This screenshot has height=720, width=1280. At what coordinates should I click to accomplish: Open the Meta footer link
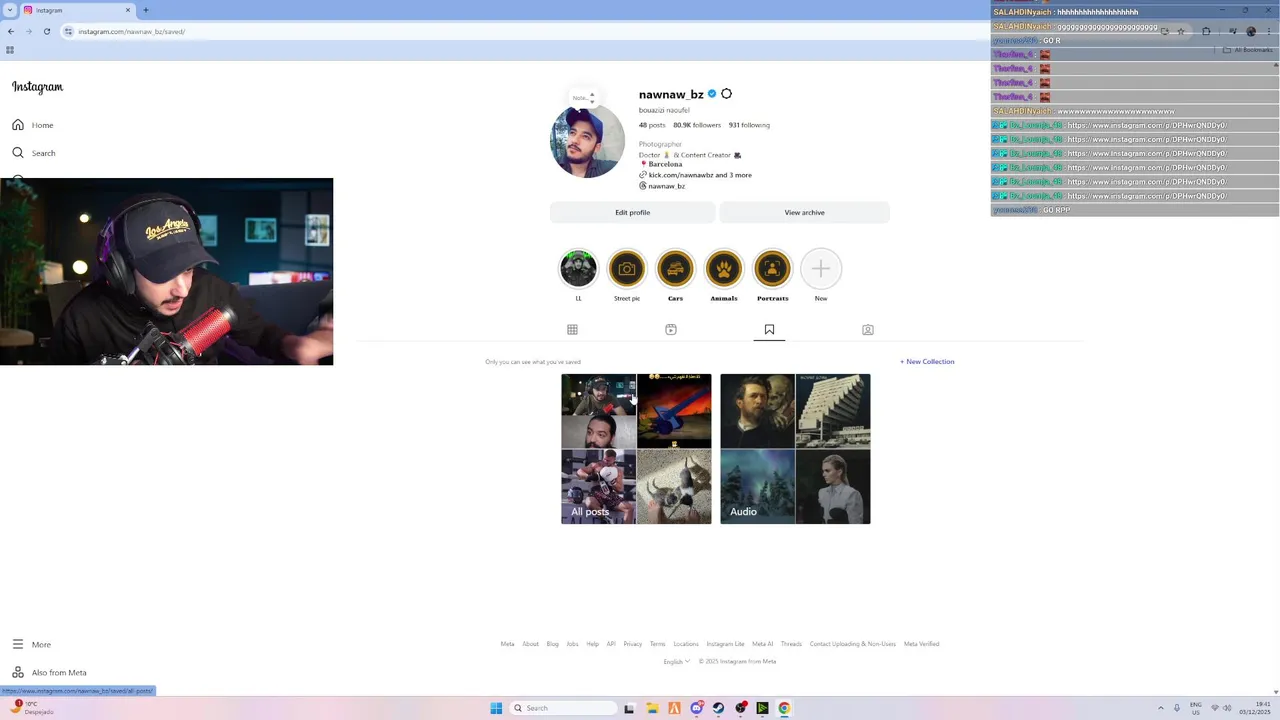[507, 644]
